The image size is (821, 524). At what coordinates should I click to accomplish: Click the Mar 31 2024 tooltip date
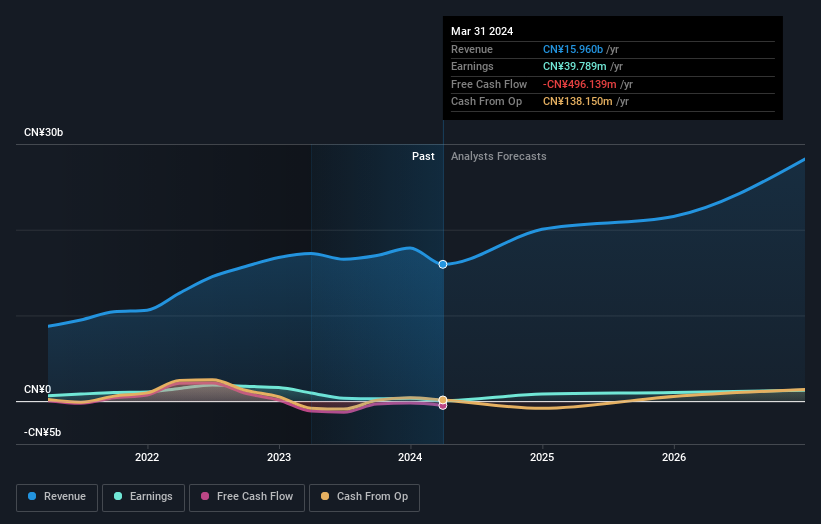[x=482, y=31]
